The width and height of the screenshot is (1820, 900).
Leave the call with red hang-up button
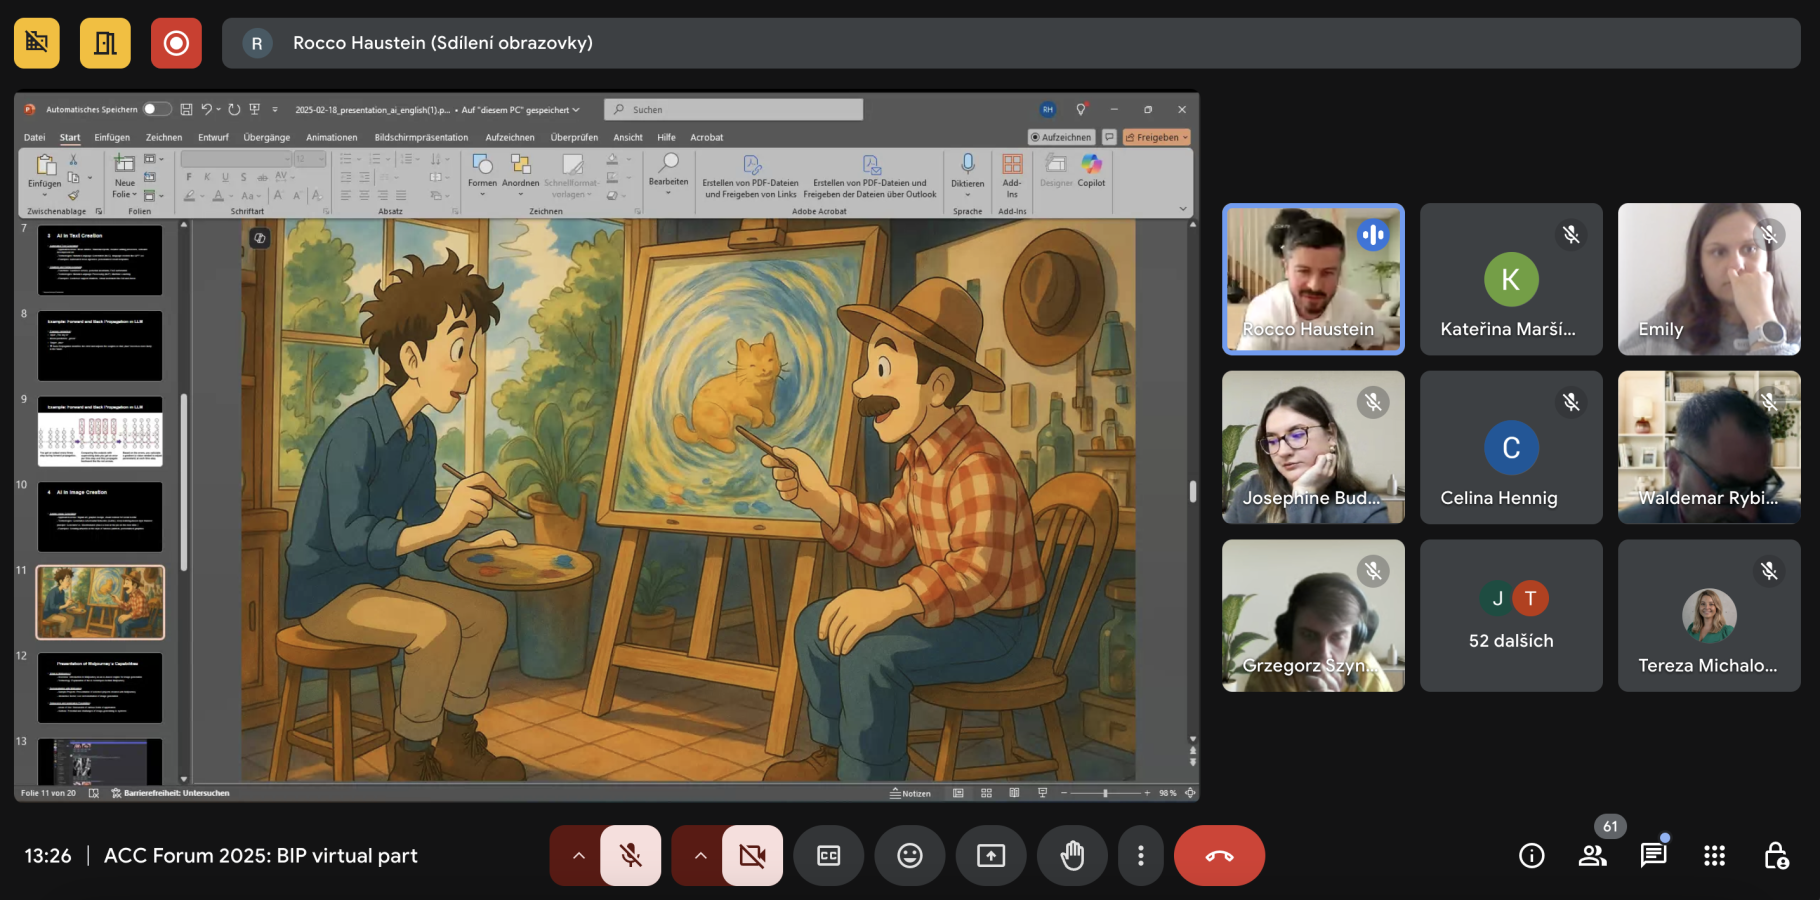1219,856
